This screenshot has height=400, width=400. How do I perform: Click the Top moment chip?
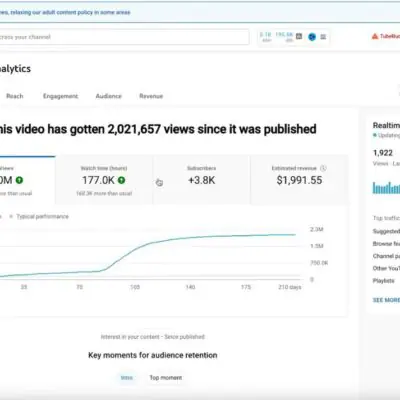[x=166, y=378]
